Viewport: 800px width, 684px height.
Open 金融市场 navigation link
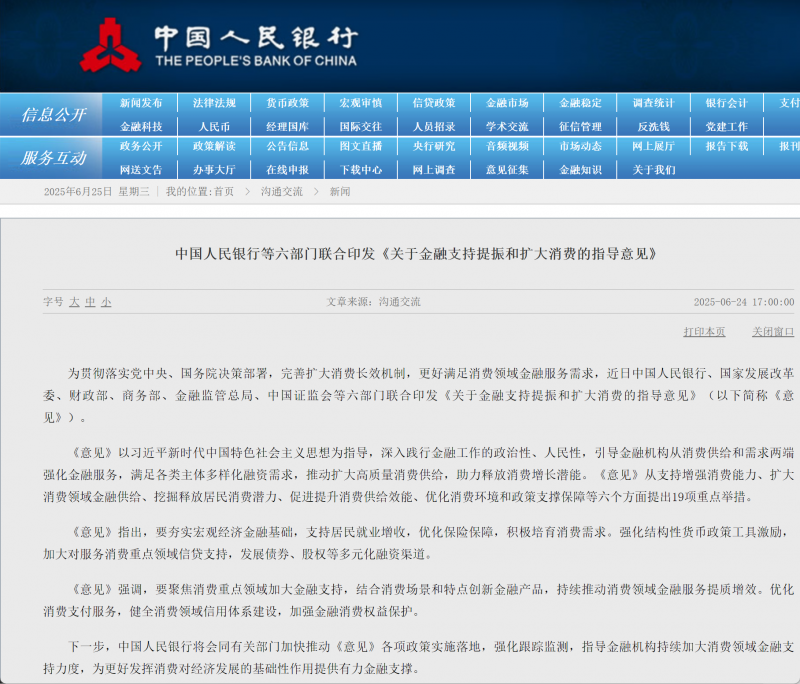(507, 103)
